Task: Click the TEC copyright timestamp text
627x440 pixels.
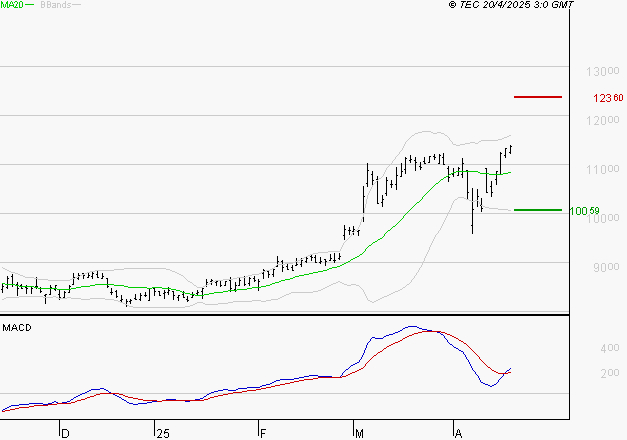Action: pos(511,4)
